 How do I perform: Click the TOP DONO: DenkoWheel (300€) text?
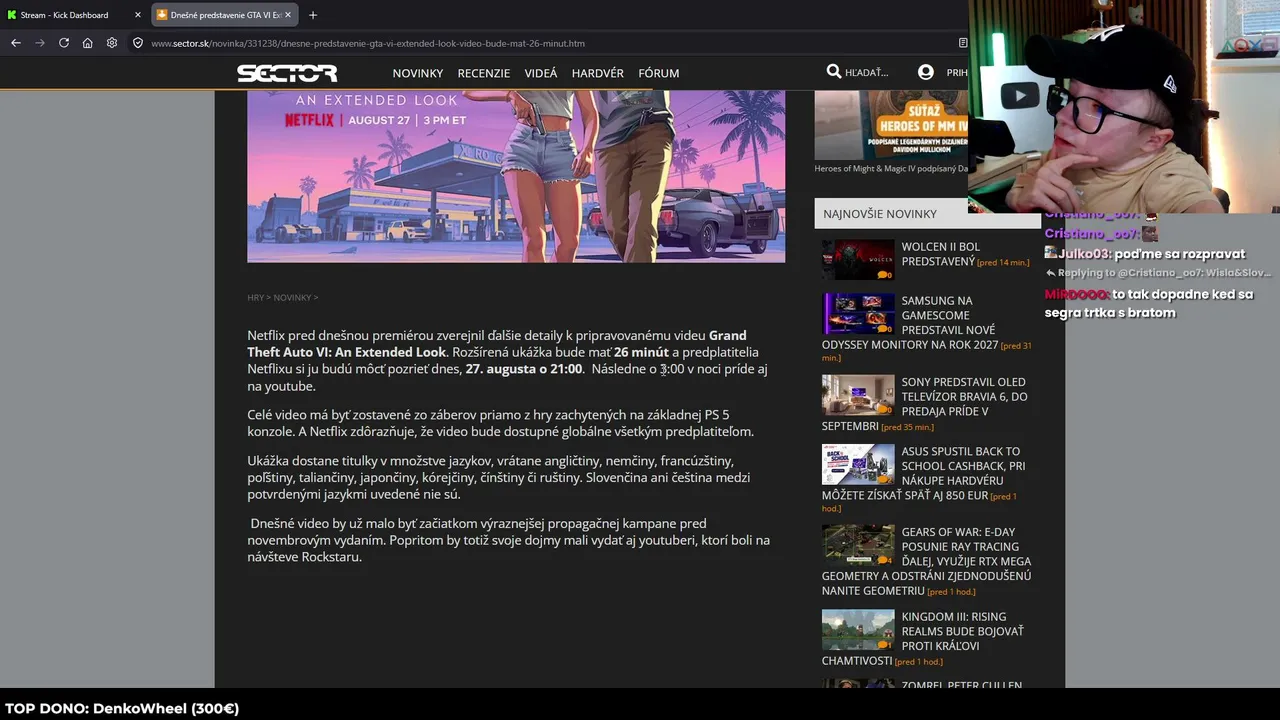tap(122, 708)
